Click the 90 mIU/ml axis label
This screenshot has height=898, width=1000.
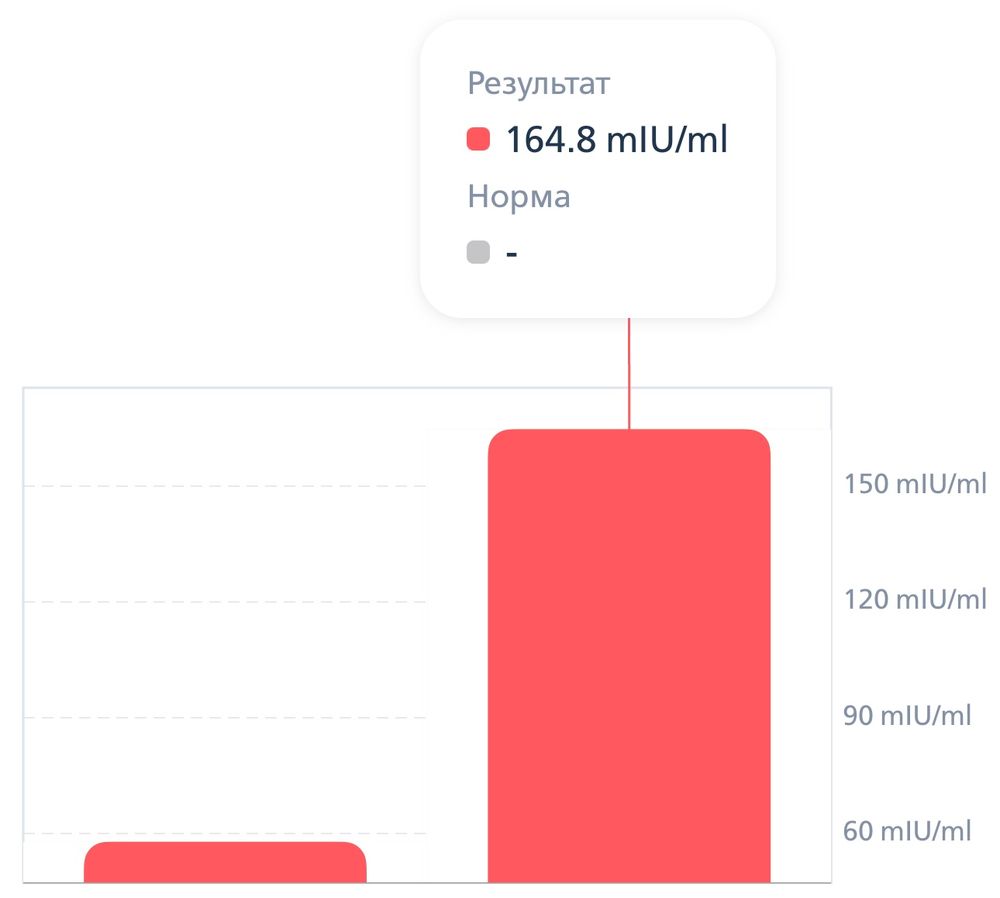click(907, 716)
